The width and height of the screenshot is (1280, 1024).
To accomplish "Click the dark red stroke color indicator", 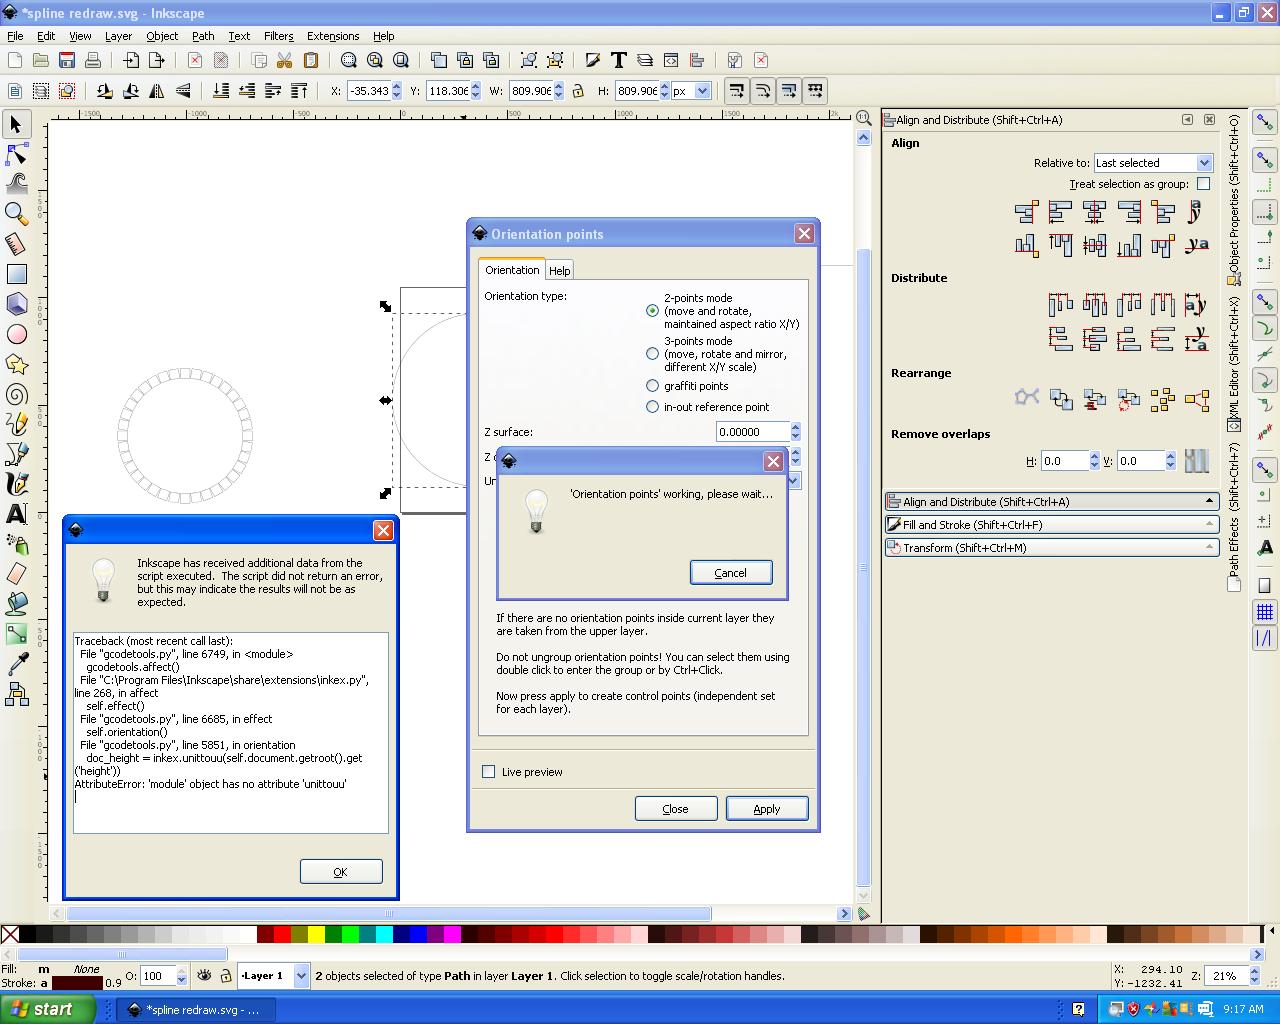I will (77, 983).
